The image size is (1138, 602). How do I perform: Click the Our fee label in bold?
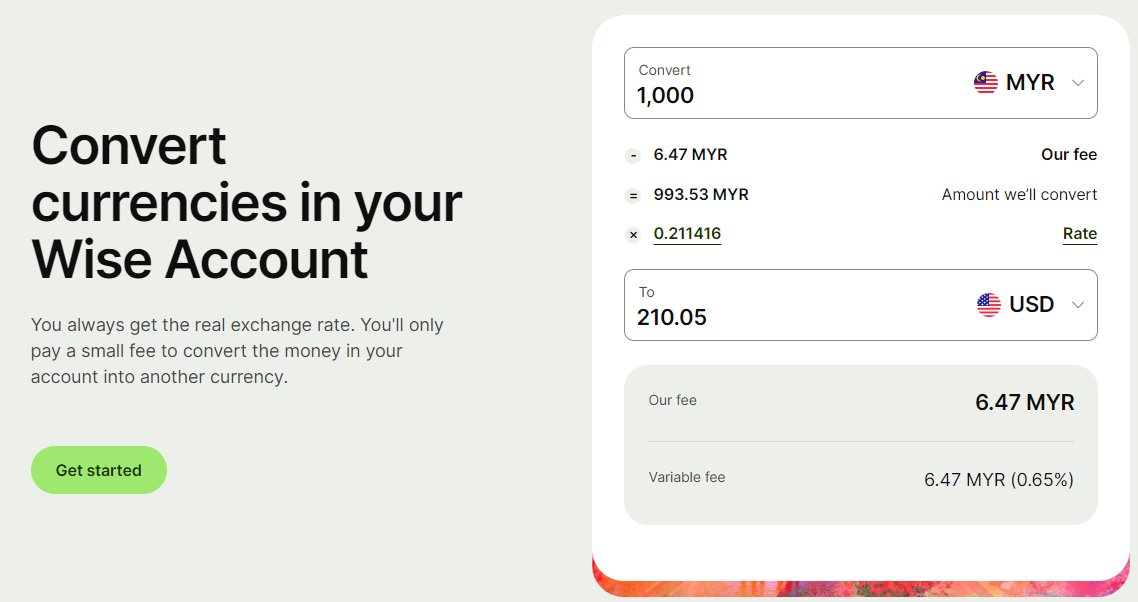coord(1069,155)
